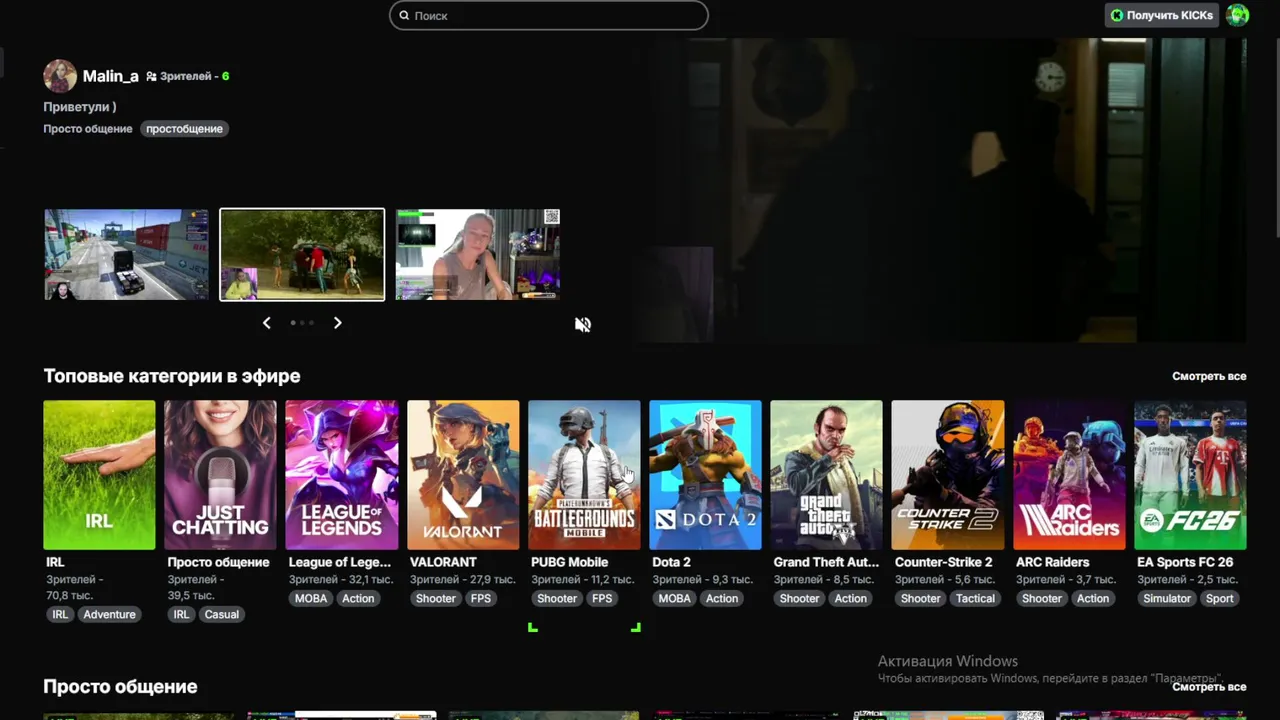This screenshot has height=720, width=1280.
Task: Open the Просто общение category link under the stream title
Action: 88,129
